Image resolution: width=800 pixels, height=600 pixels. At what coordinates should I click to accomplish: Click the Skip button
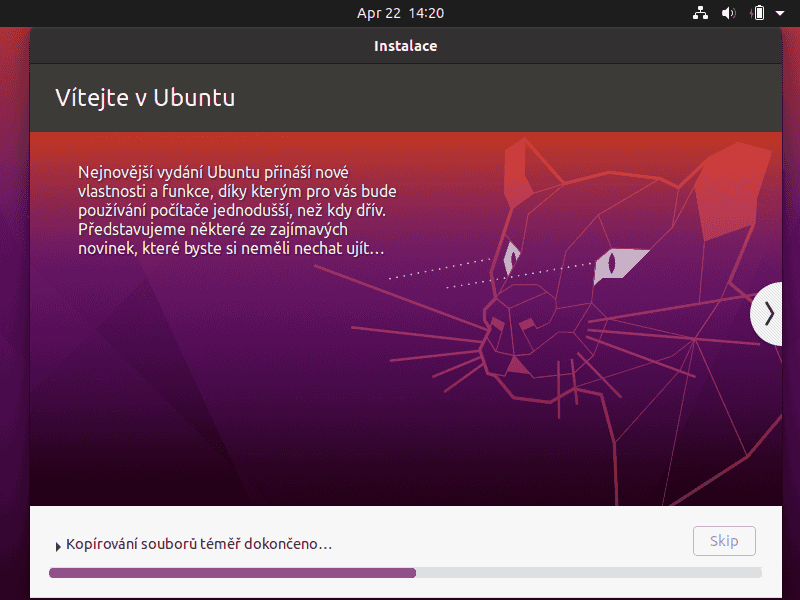pyautogui.click(x=724, y=541)
